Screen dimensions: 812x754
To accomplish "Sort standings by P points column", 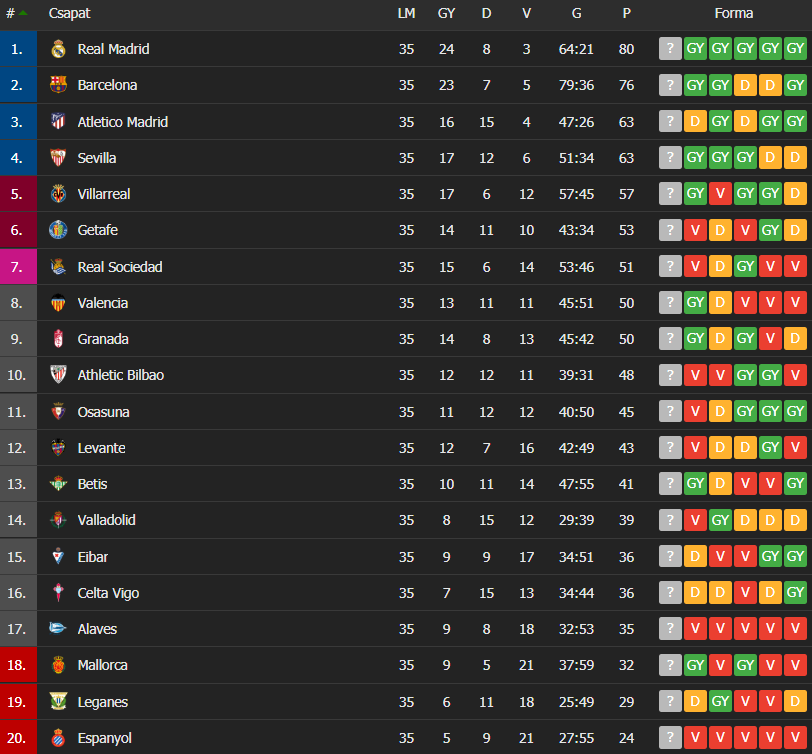I will (x=626, y=13).
